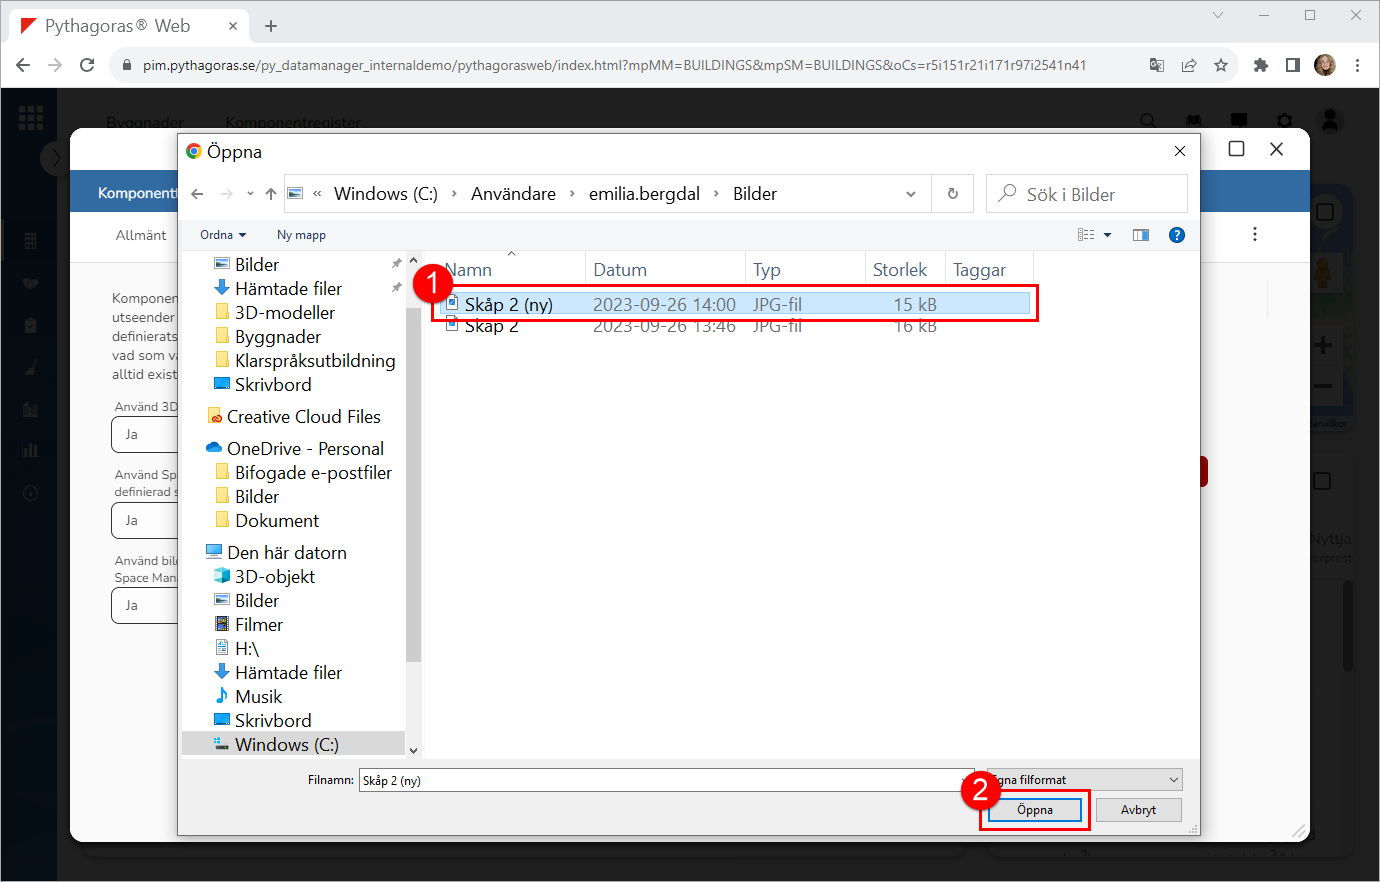Reload the browser page
The height and width of the screenshot is (882, 1380).
coord(87,65)
